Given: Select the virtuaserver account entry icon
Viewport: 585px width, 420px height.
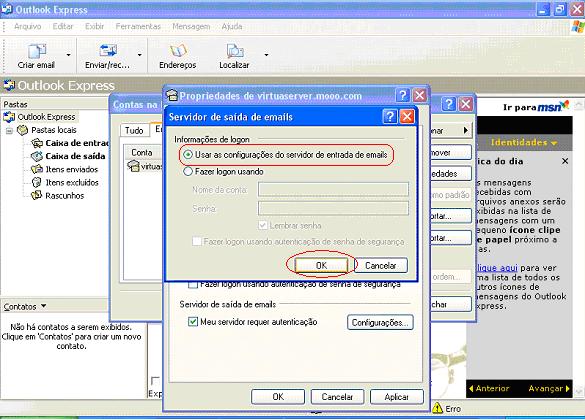Looking at the screenshot, I should [x=133, y=166].
